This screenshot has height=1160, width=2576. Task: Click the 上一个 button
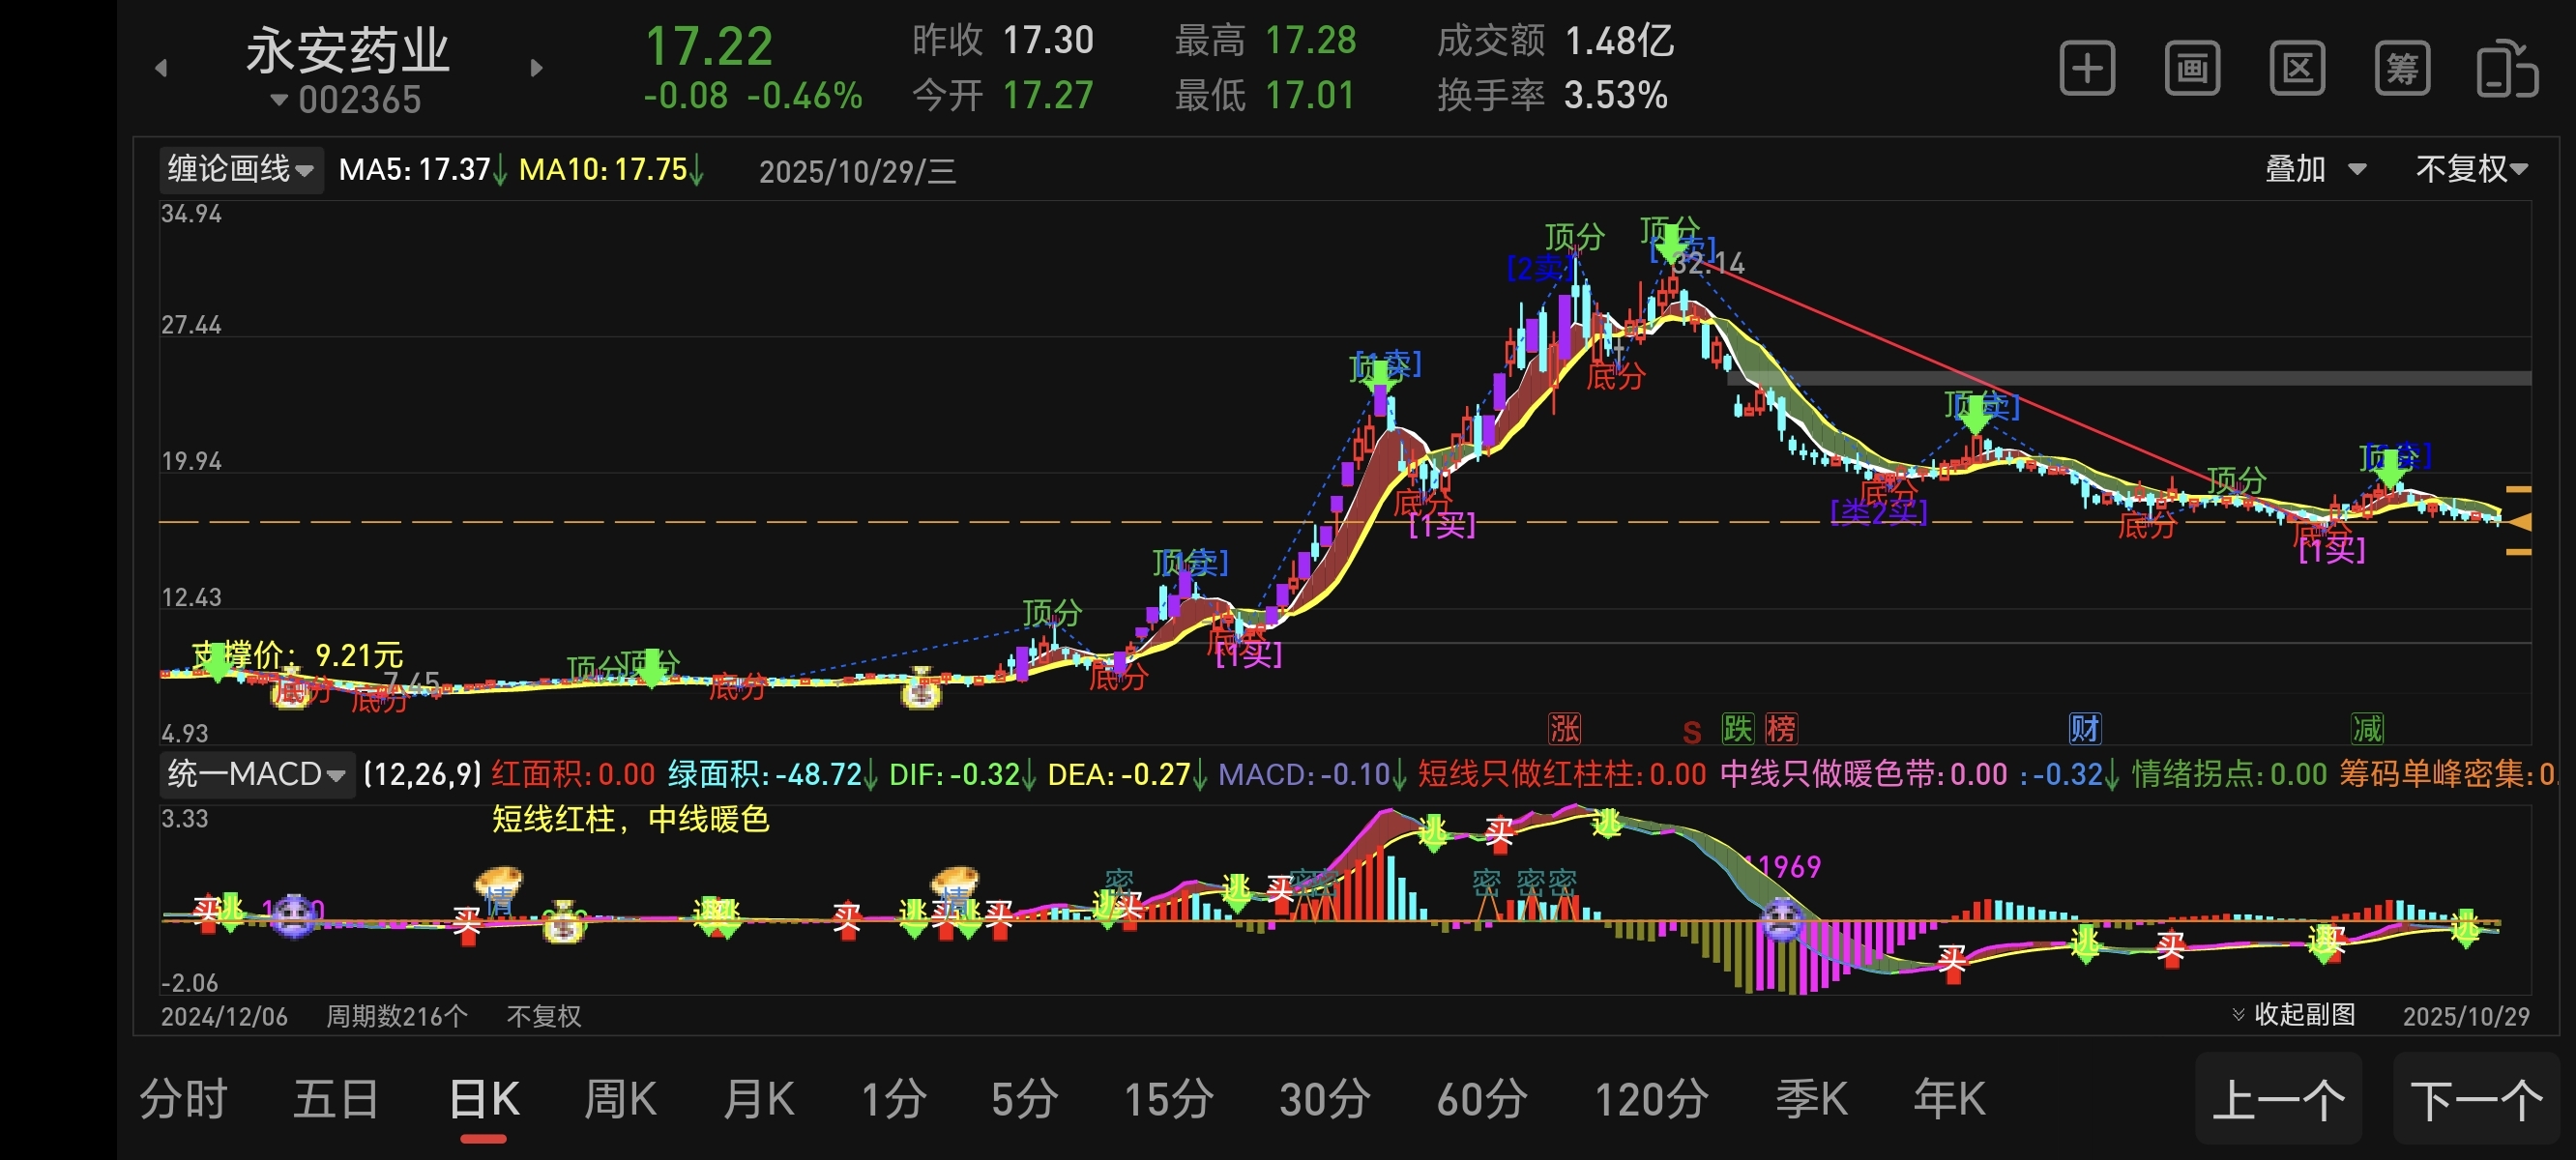pos(2278,1100)
